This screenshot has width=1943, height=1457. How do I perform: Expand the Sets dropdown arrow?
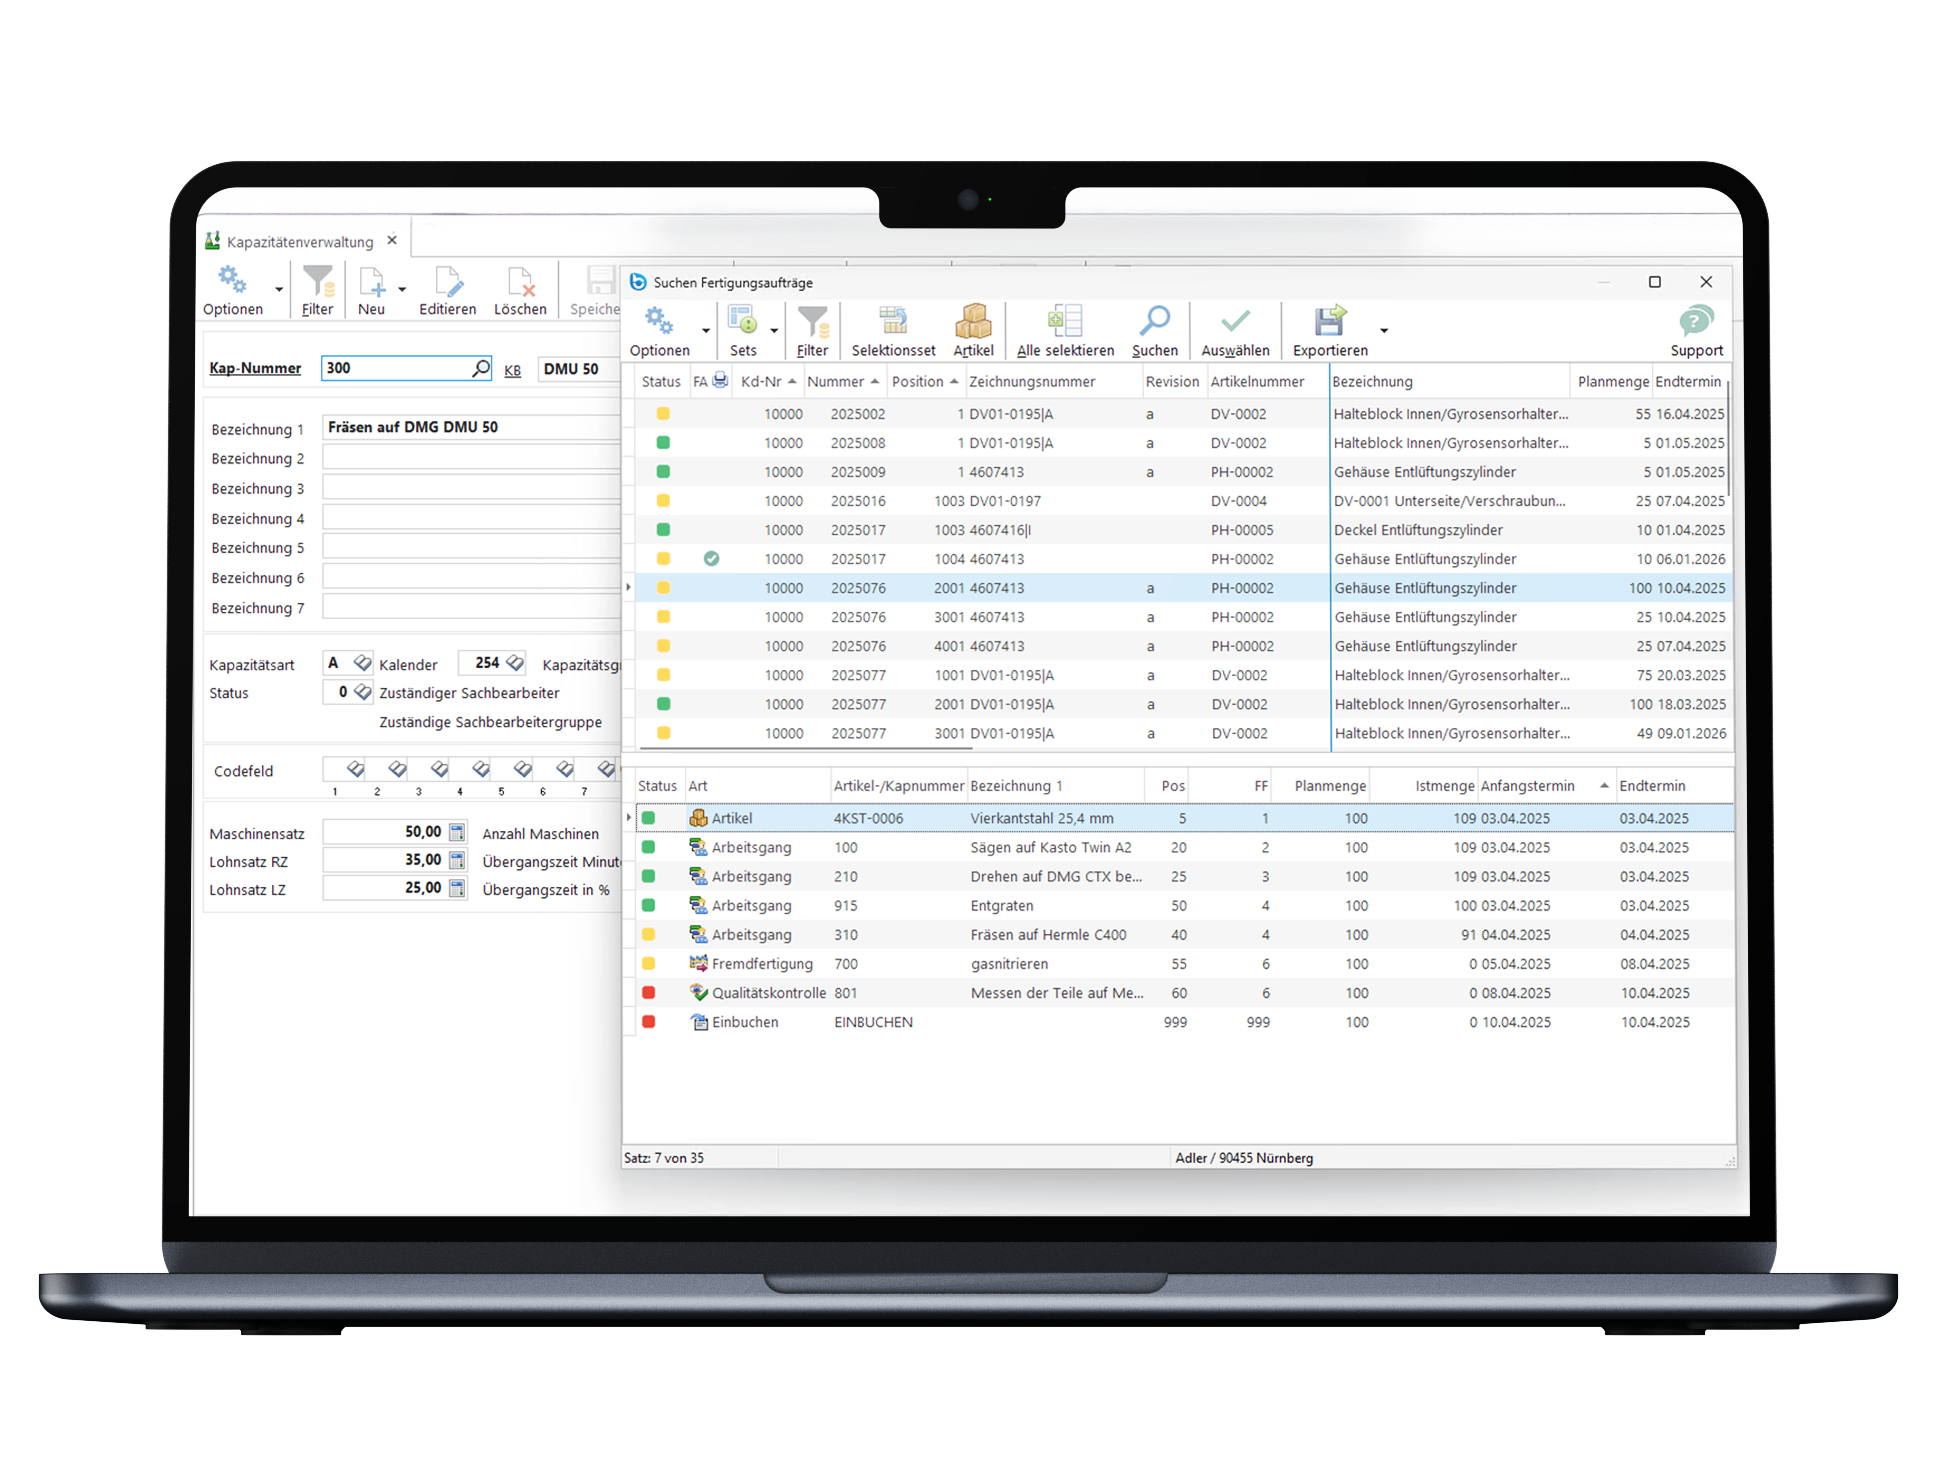(x=774, y=331)
